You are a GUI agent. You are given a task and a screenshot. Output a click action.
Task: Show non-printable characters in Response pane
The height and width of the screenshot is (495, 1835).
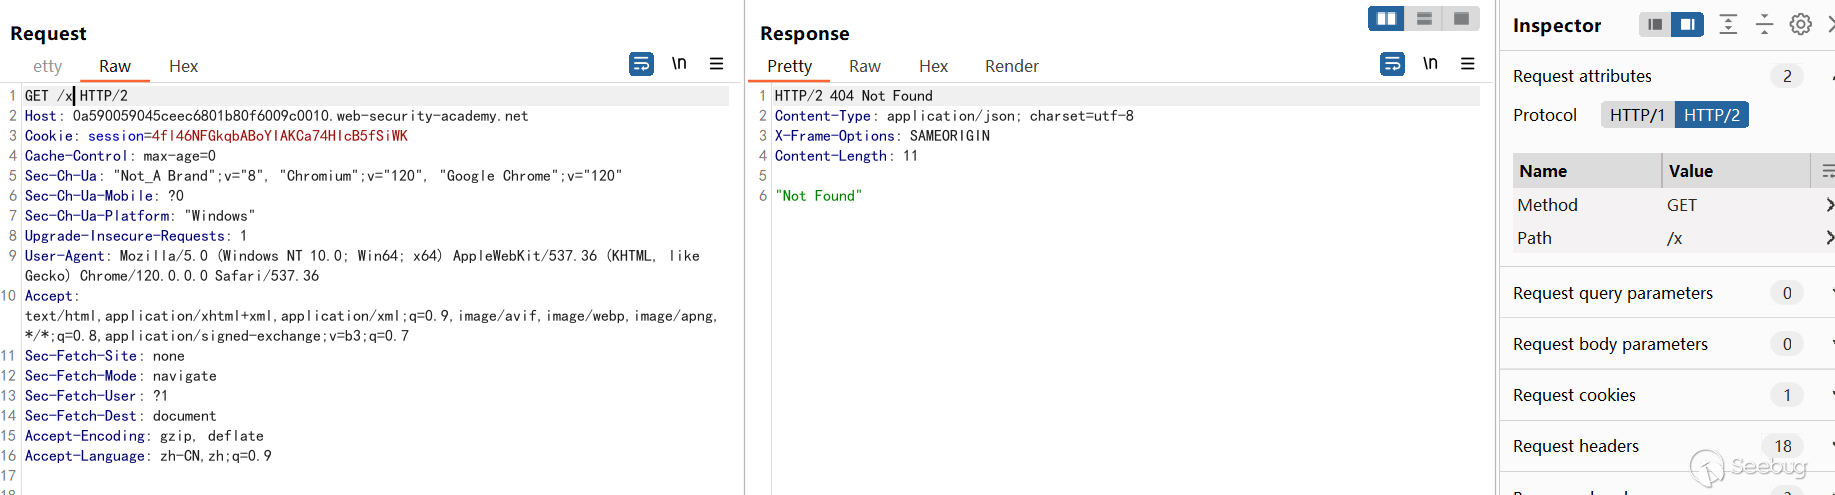click(x=1430, y=64)
